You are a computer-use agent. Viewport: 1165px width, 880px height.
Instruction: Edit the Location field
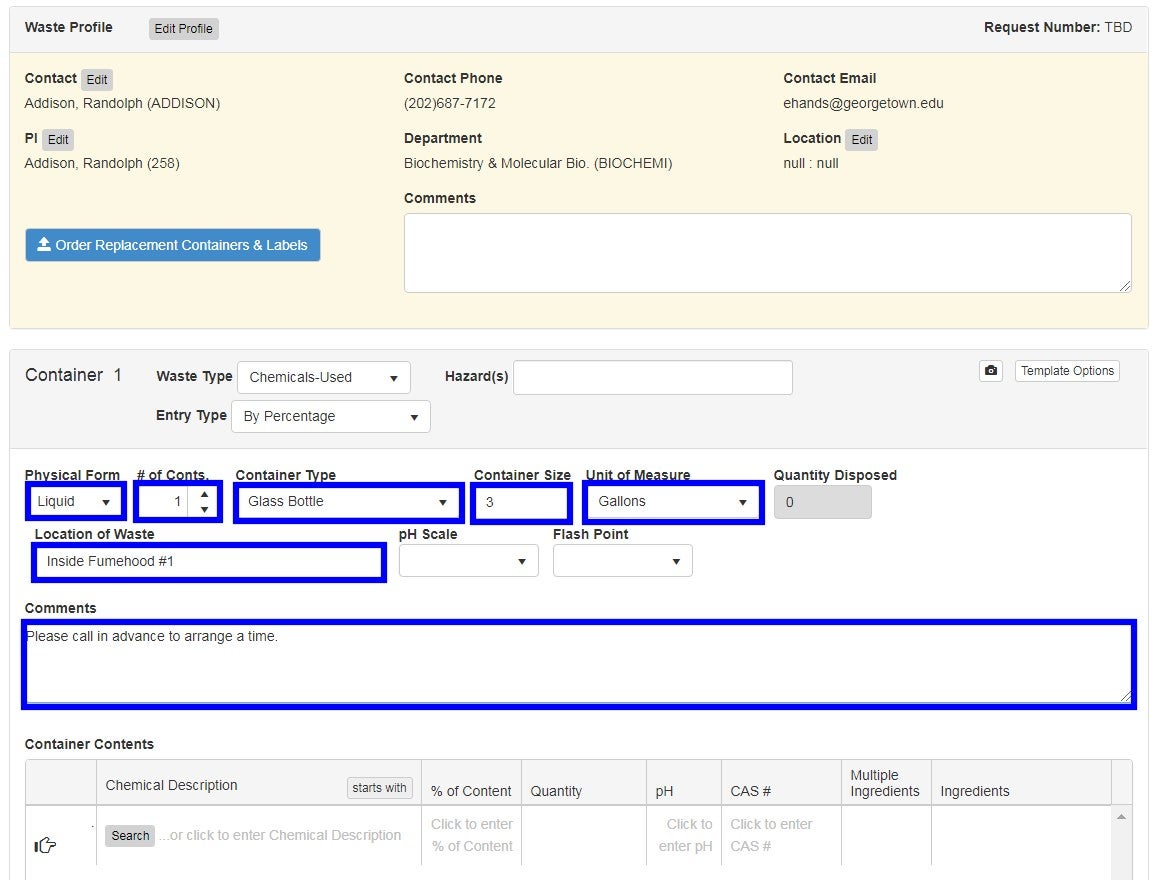[861, 139]
